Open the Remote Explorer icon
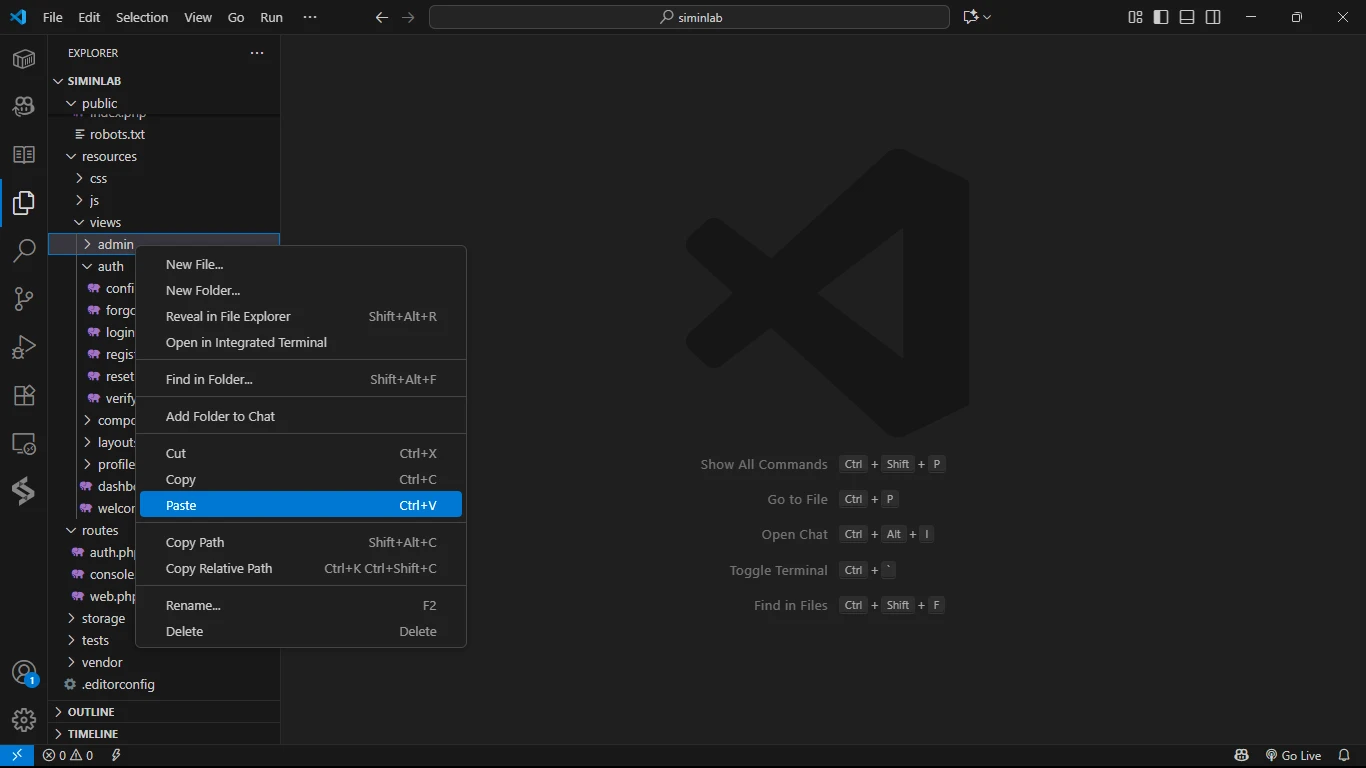 [x=24, y=443]
